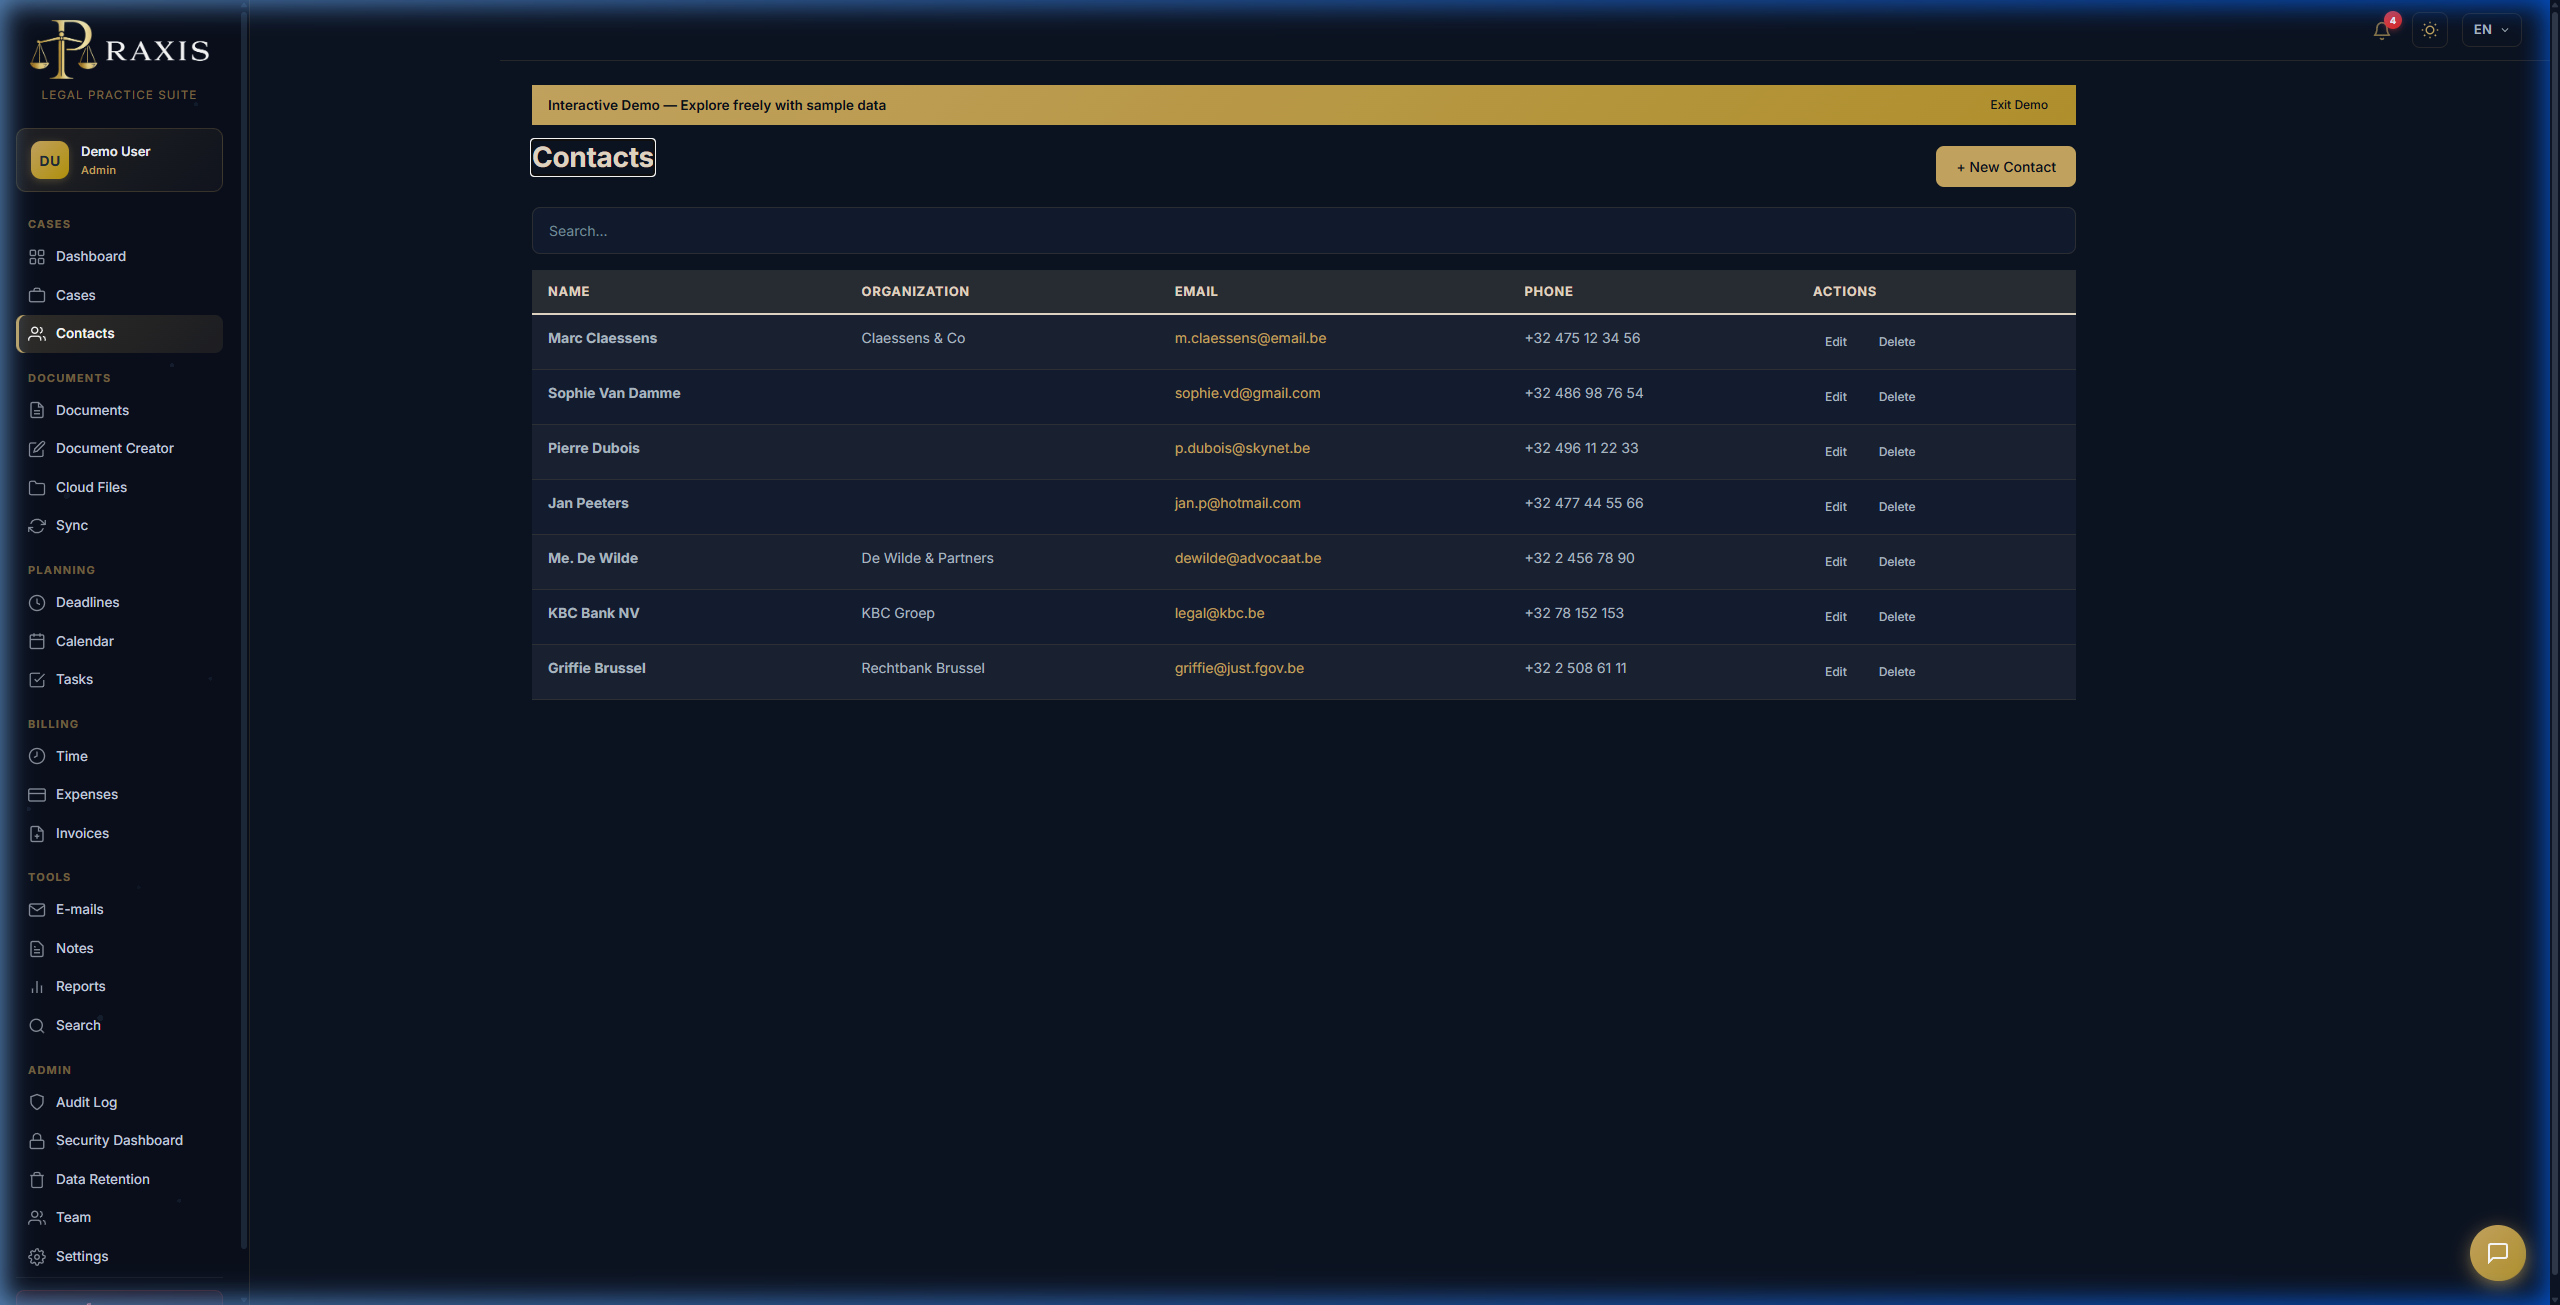Exit Demo from the banner
The image size is (2560, 1305).
click(x=2018, y=105)
